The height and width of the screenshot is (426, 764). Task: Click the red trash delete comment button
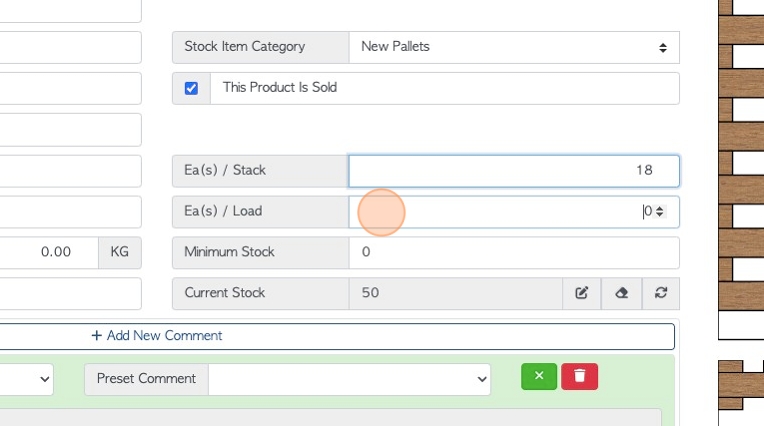click(x=579, y=376)
